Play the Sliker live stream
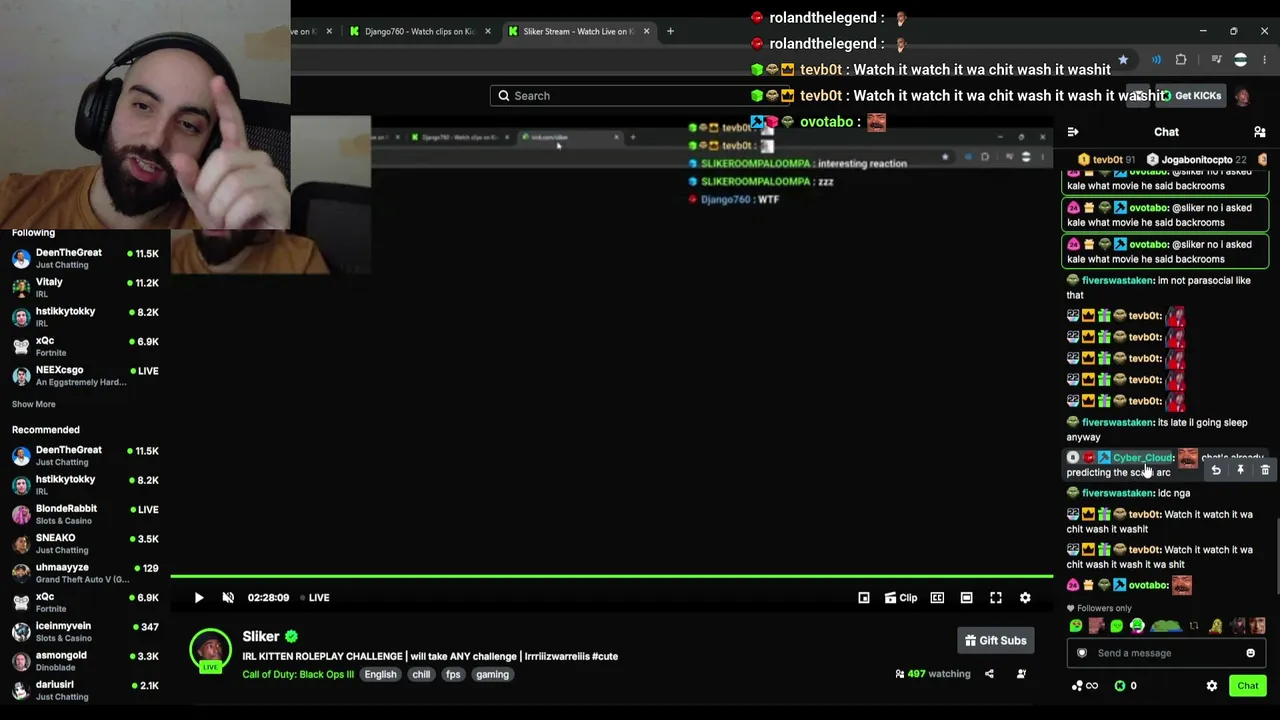This screenshot has width=1280, height=720. click(199, 598)
